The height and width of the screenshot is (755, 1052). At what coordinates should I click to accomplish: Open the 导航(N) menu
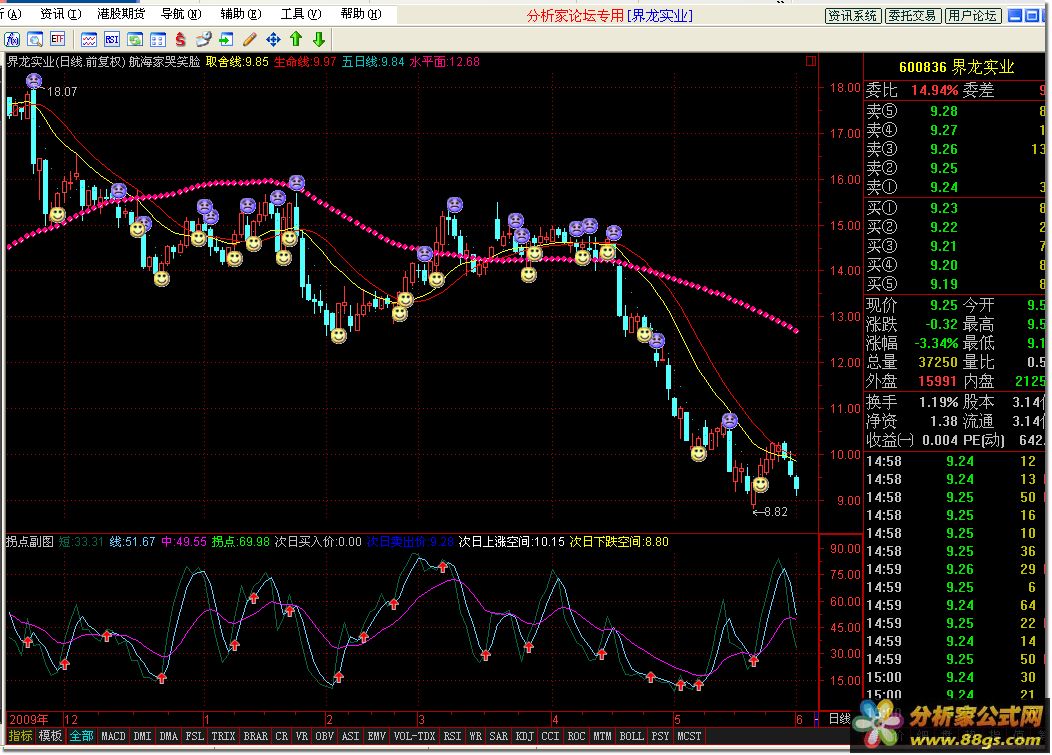(181, 14)
